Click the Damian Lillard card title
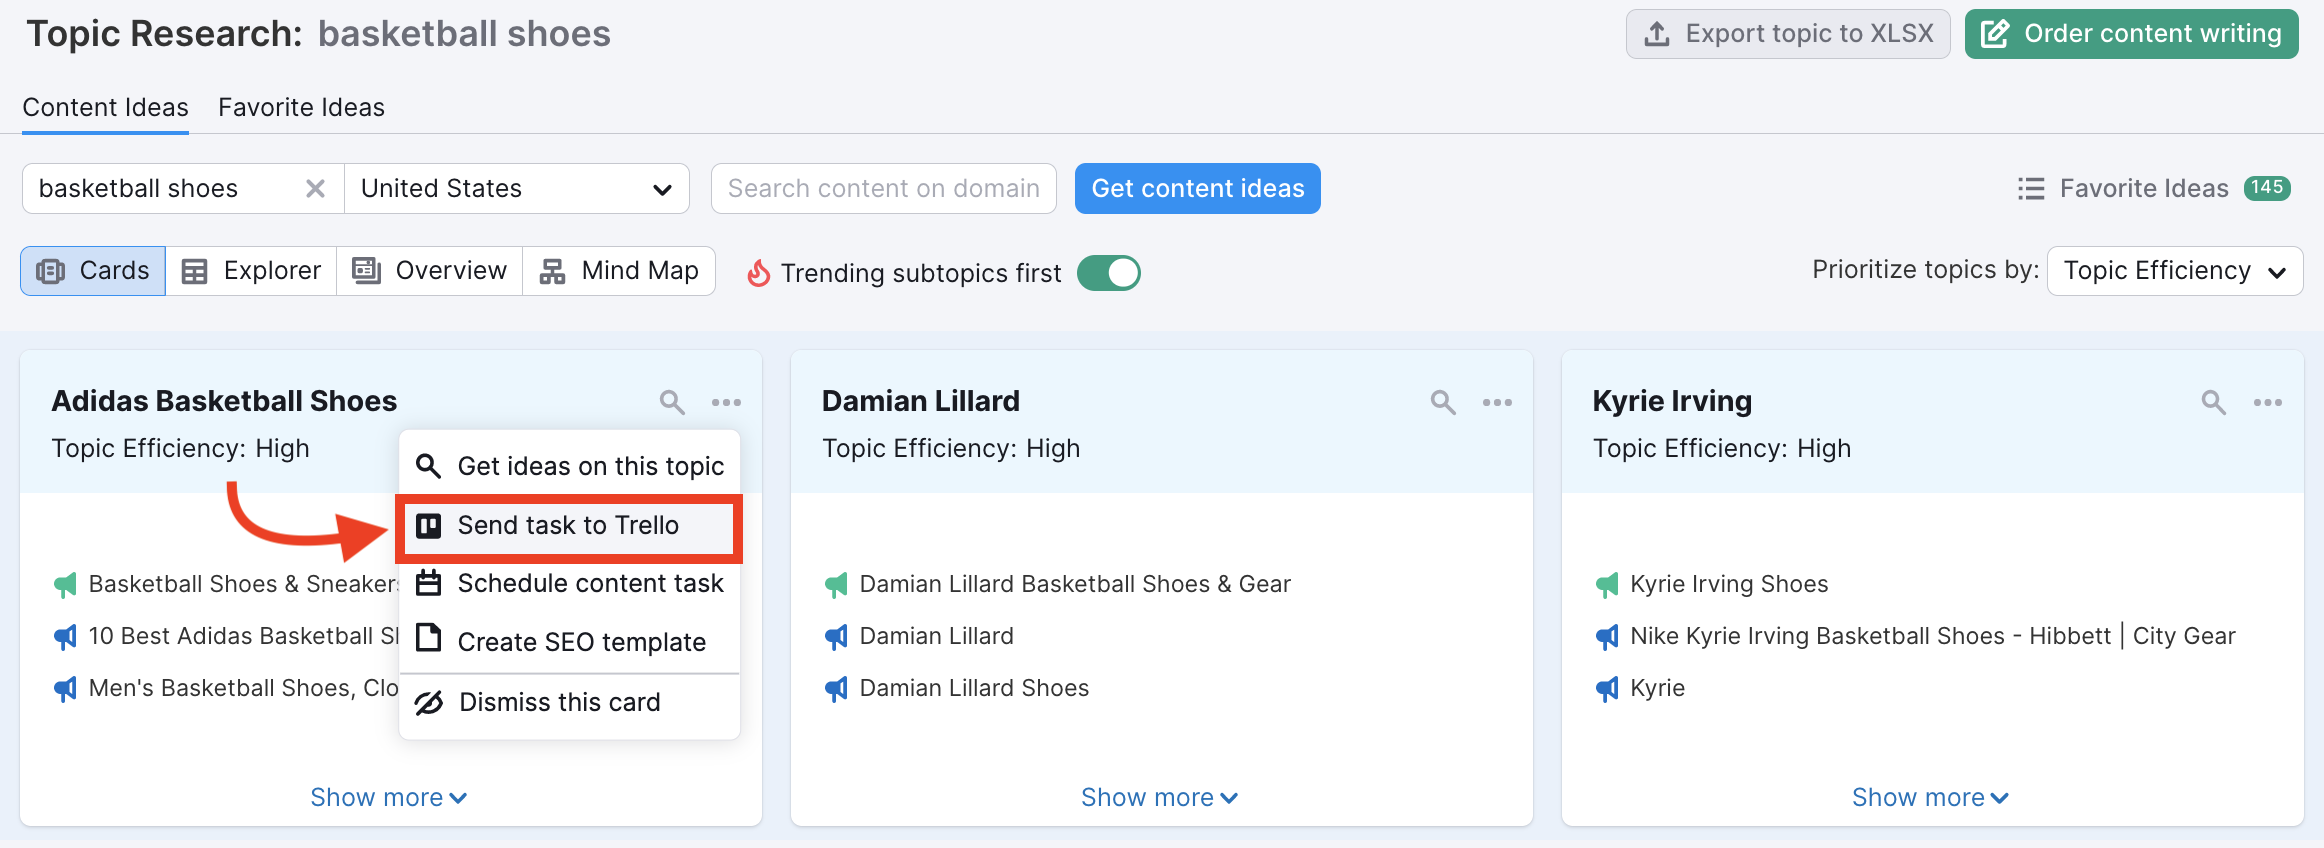The image size is (2324, 848). (921, 401)
